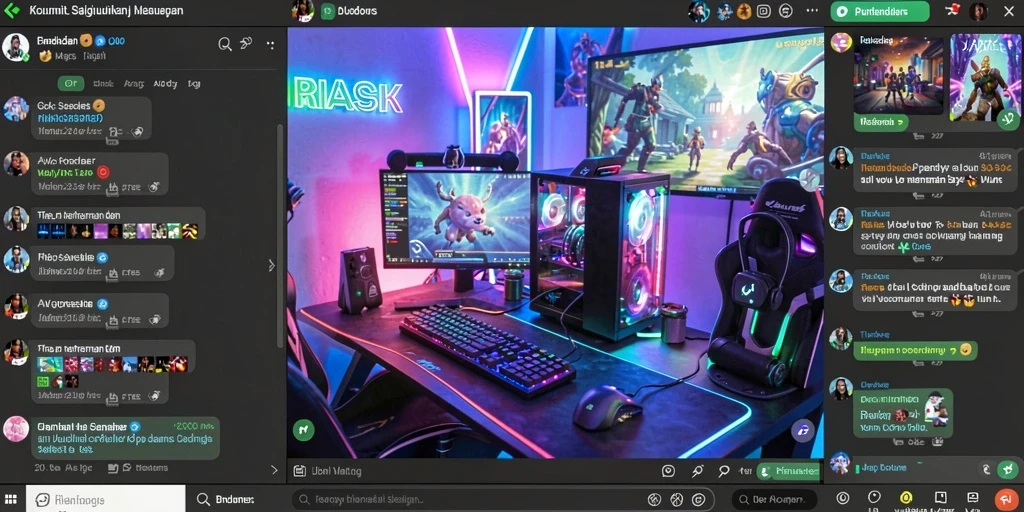1024x512 pixels.
Task: Click the round icon left of the green send button
Action: tap(986, 469)
